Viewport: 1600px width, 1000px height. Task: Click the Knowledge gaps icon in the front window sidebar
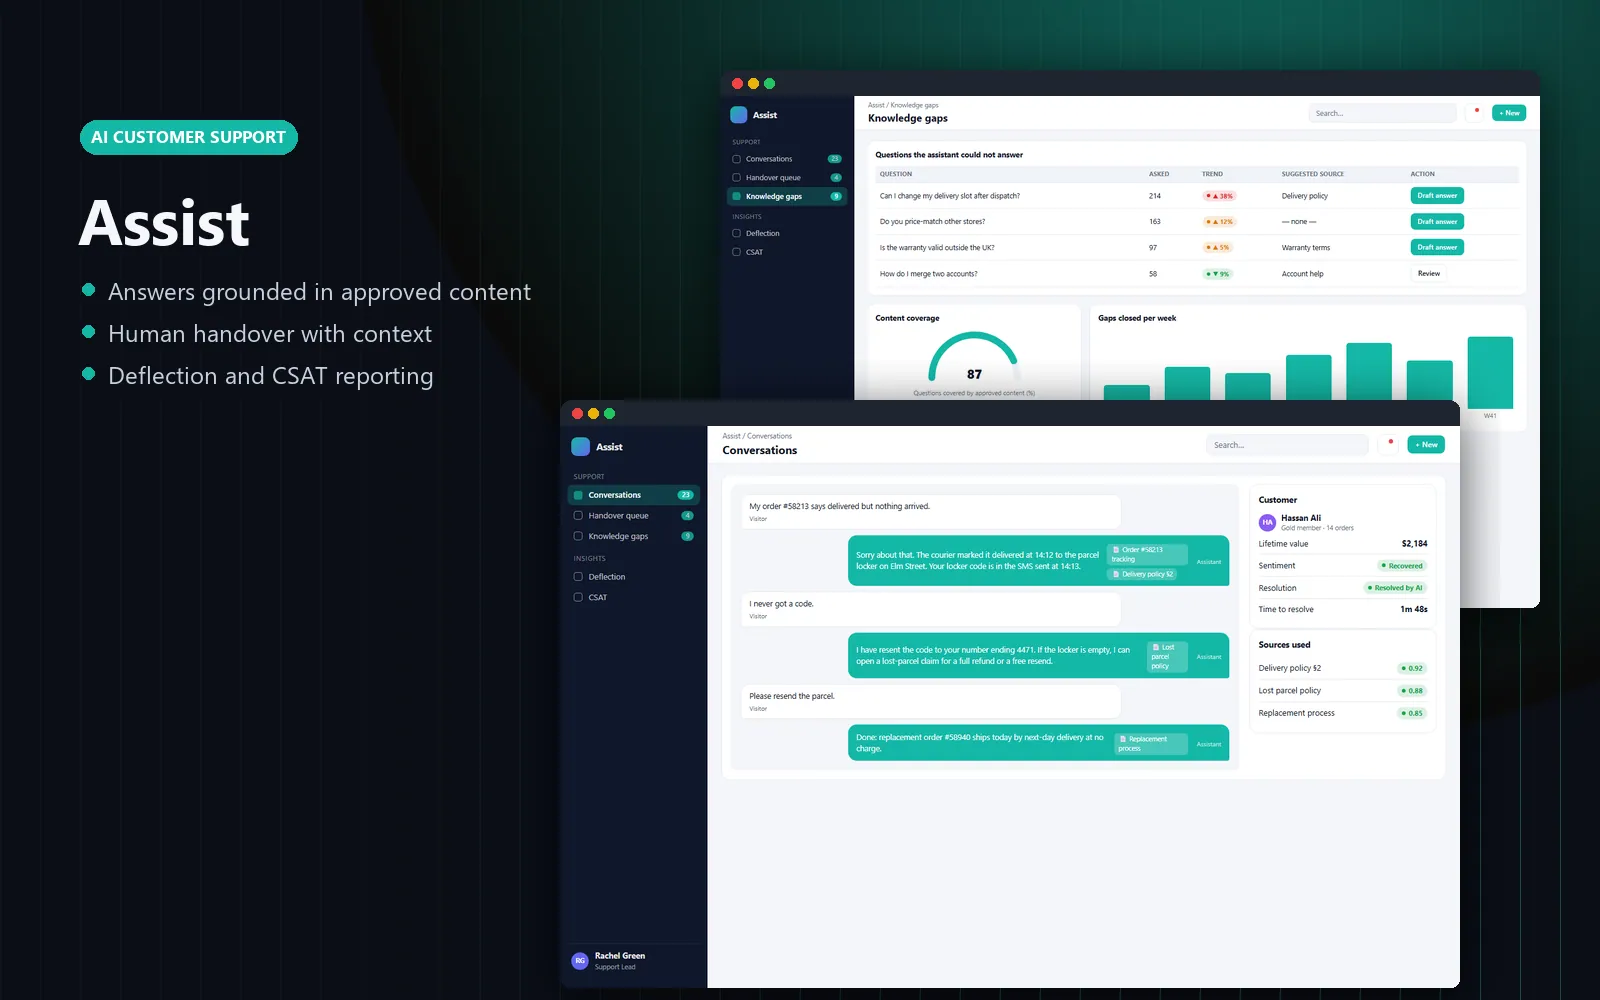578,536
